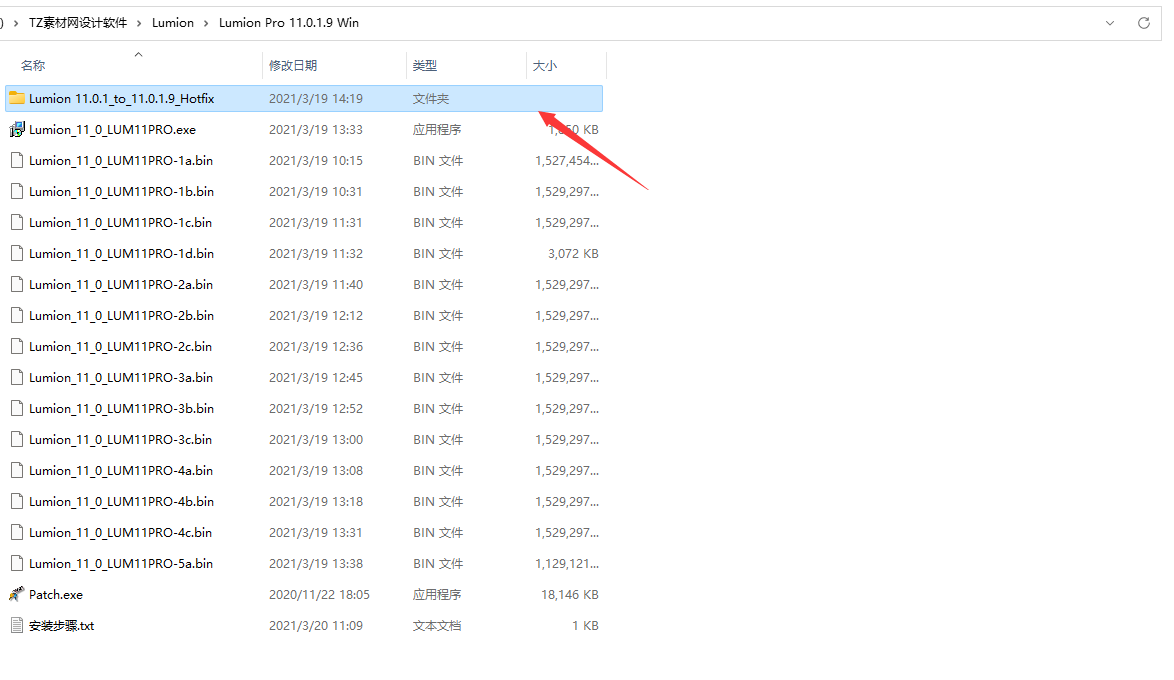This screenshot has width=1174, height=680.
Task: Click the 1 KB size cell
Action: [586, 625]
